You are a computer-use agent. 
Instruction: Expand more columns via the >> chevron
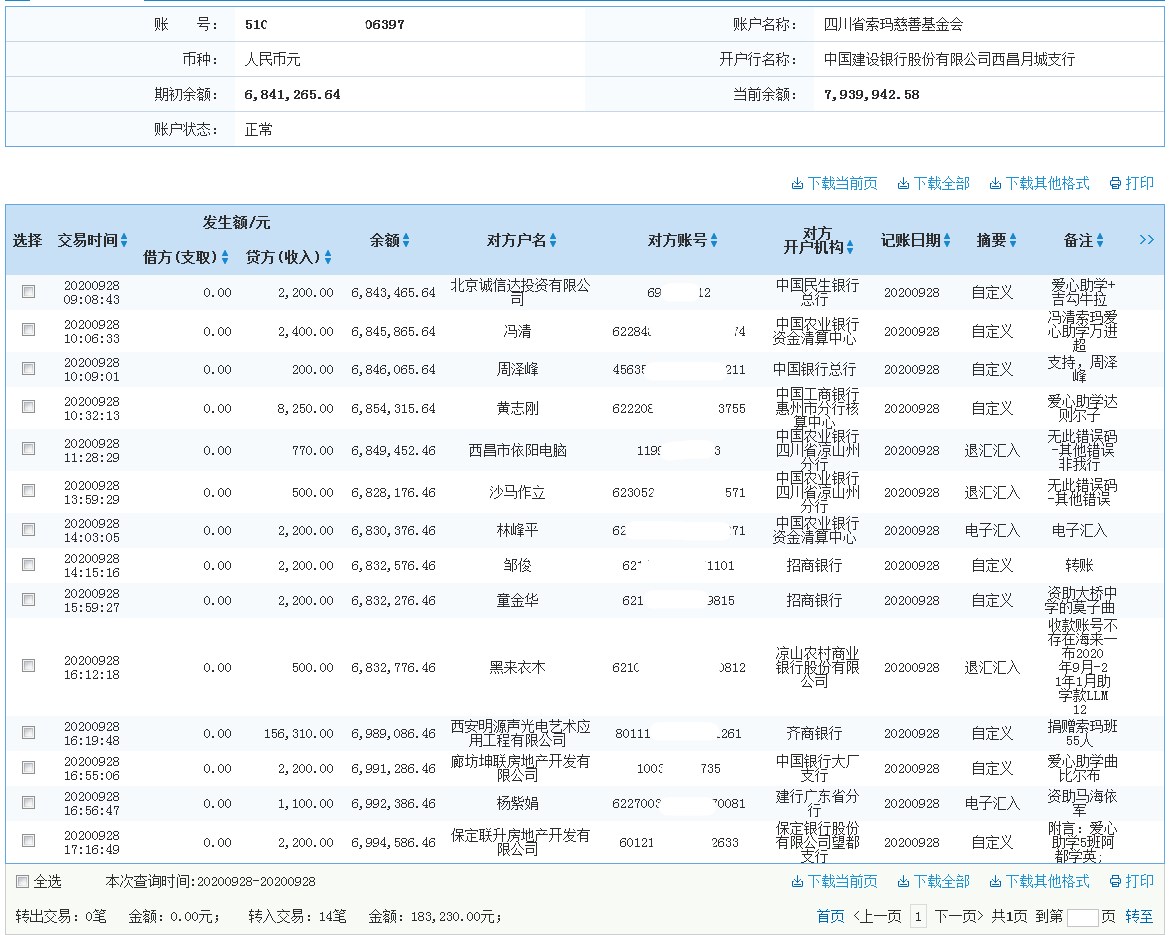(x=1147, y=239)
